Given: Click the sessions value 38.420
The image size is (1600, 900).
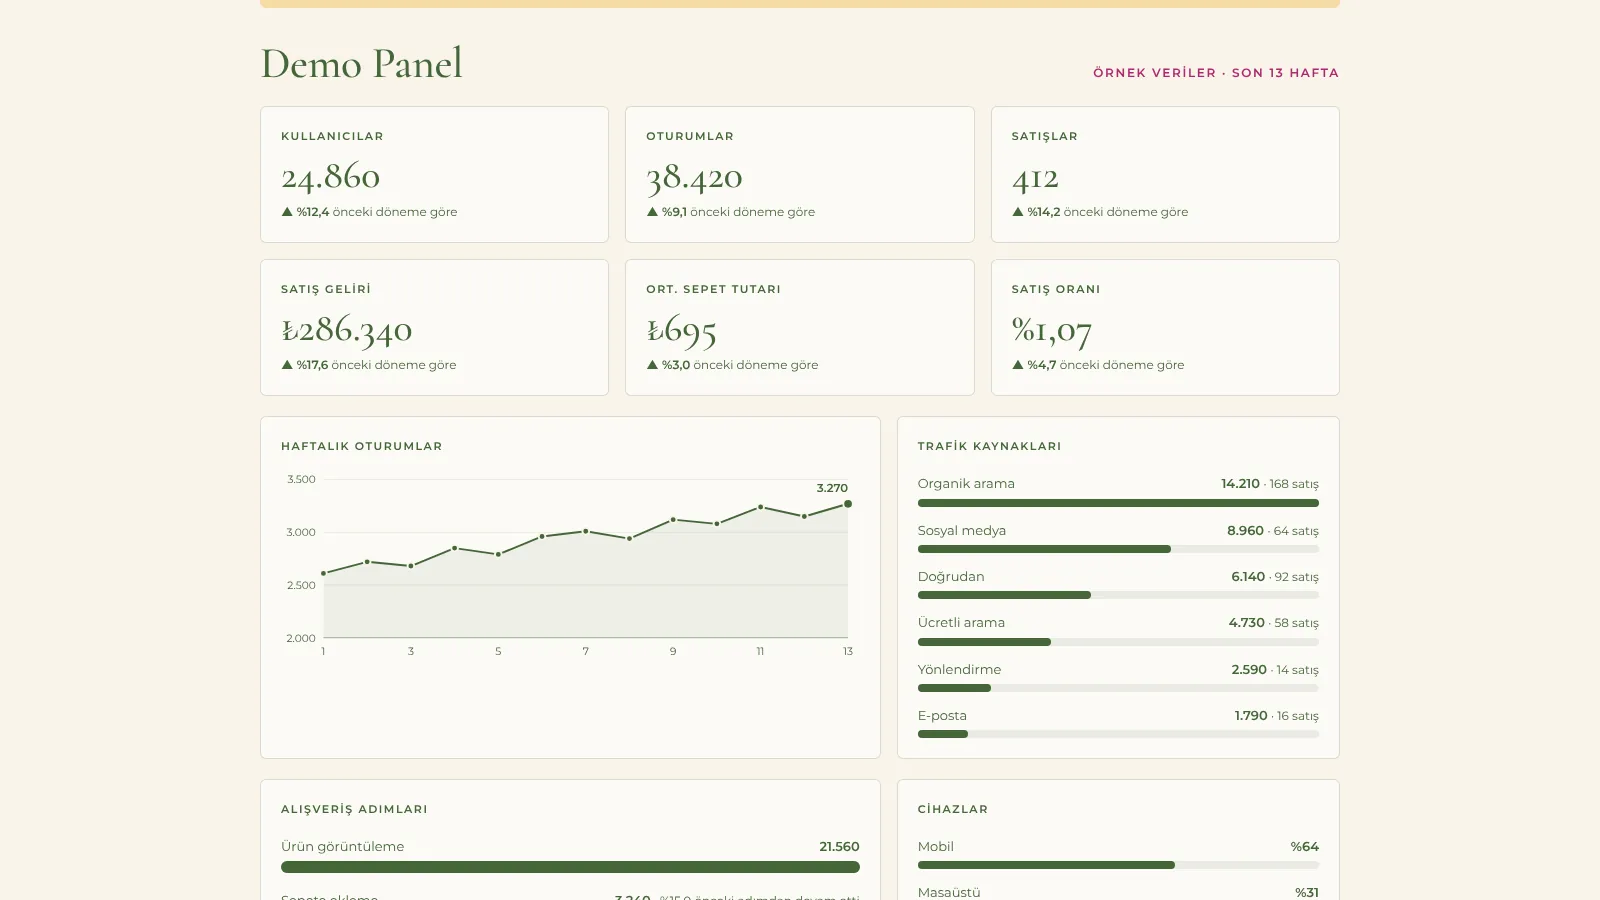Looking at the screenshot, I should point(694,178).
